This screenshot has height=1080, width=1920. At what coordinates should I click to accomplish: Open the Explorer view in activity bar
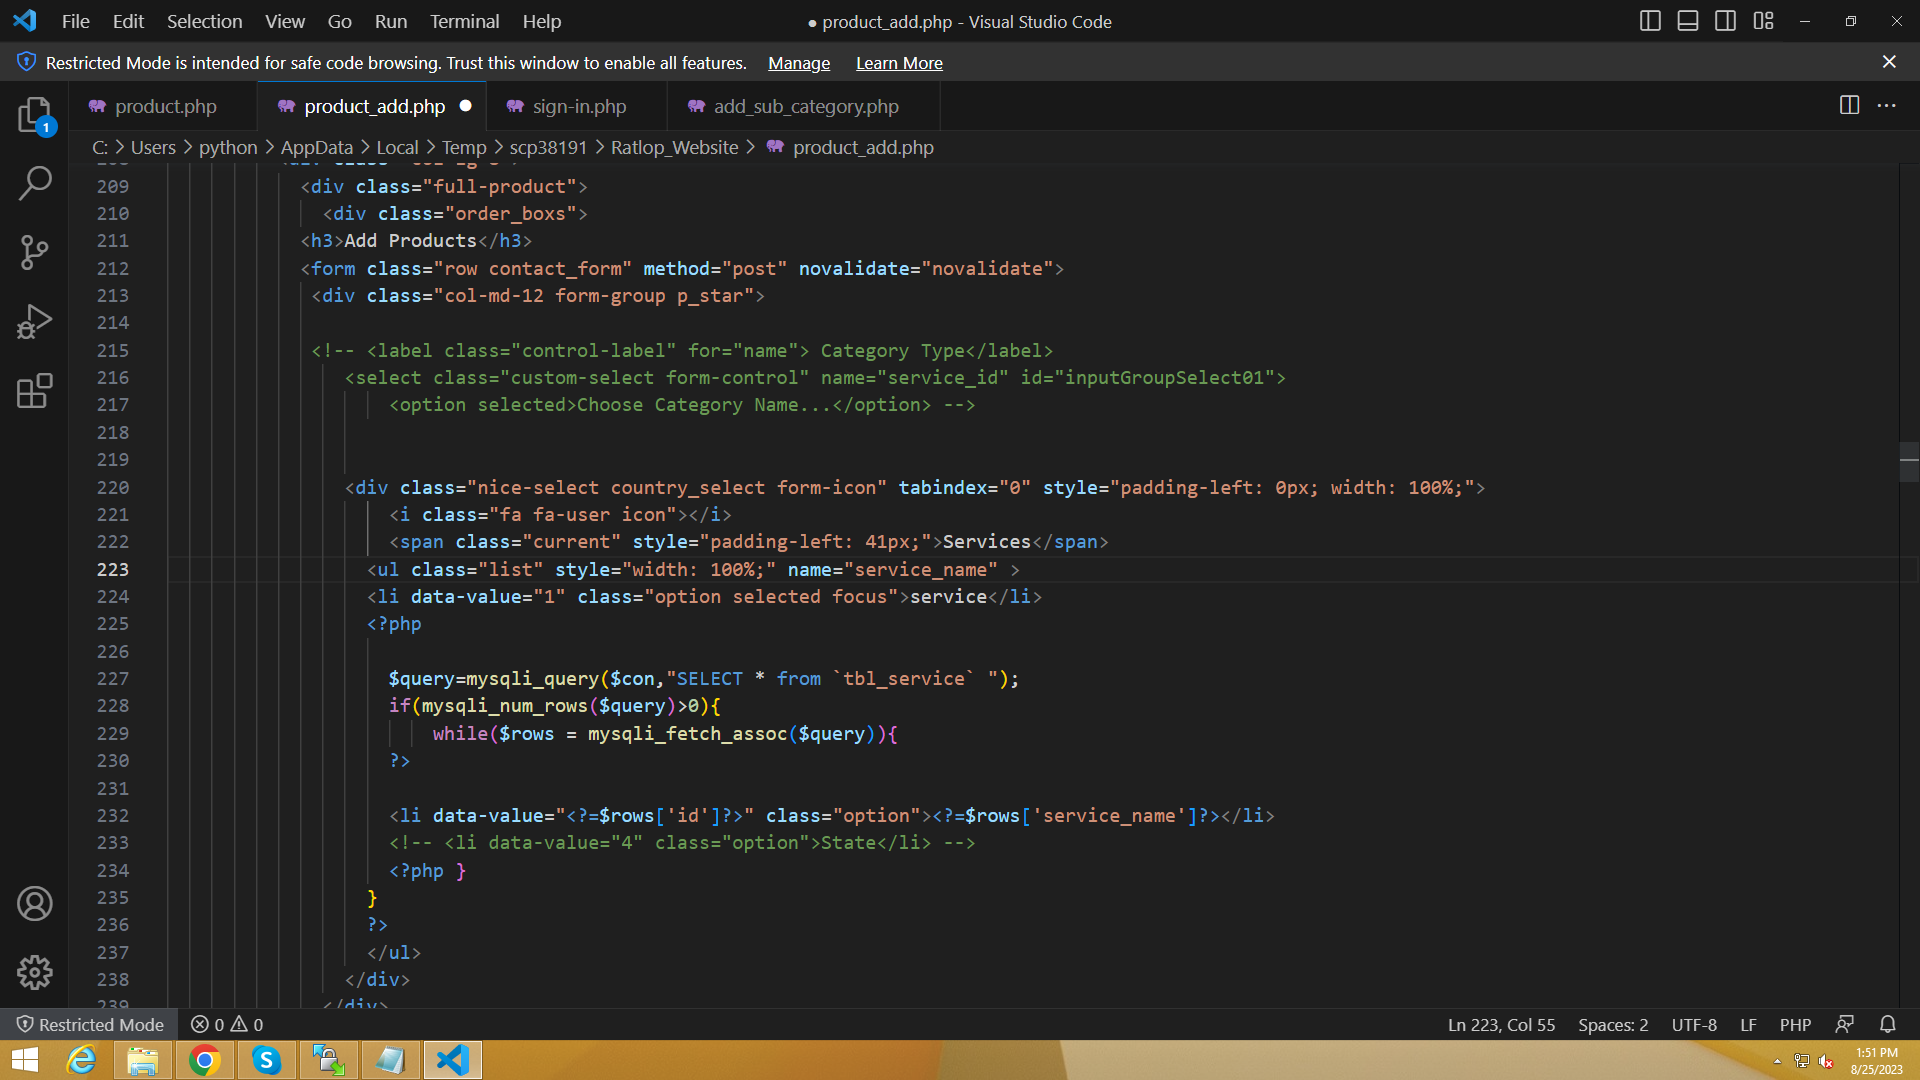(x=35, y=115)
